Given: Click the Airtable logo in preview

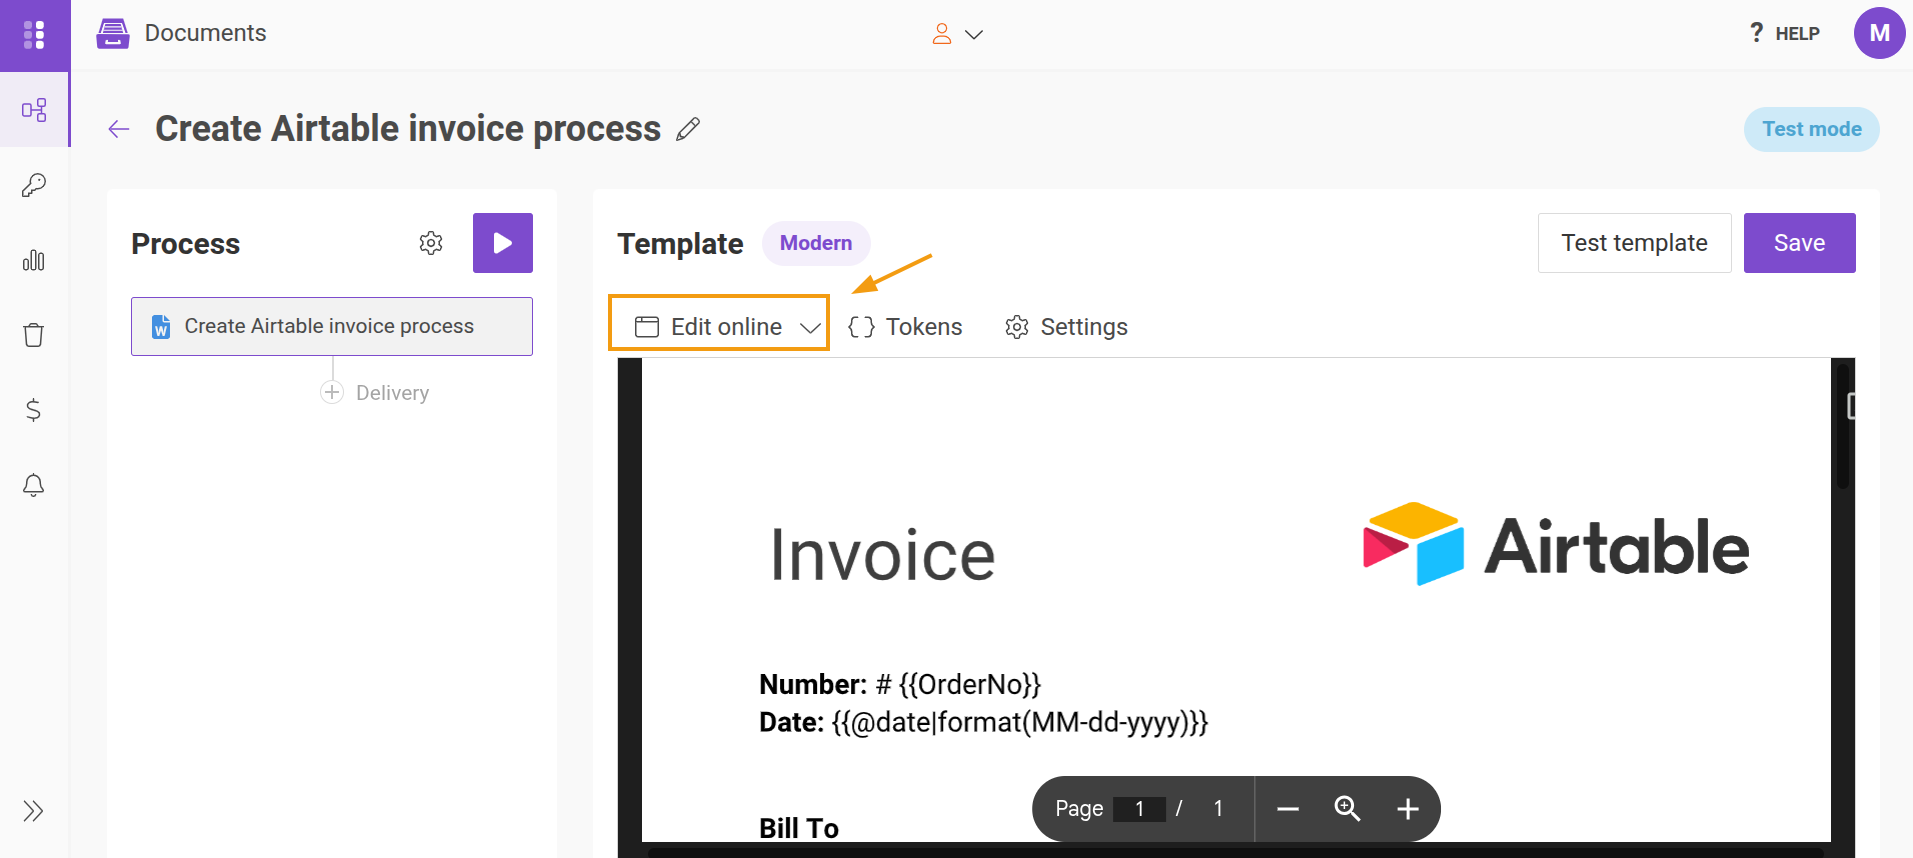Looking at the screenshot, I should 1556,545.
